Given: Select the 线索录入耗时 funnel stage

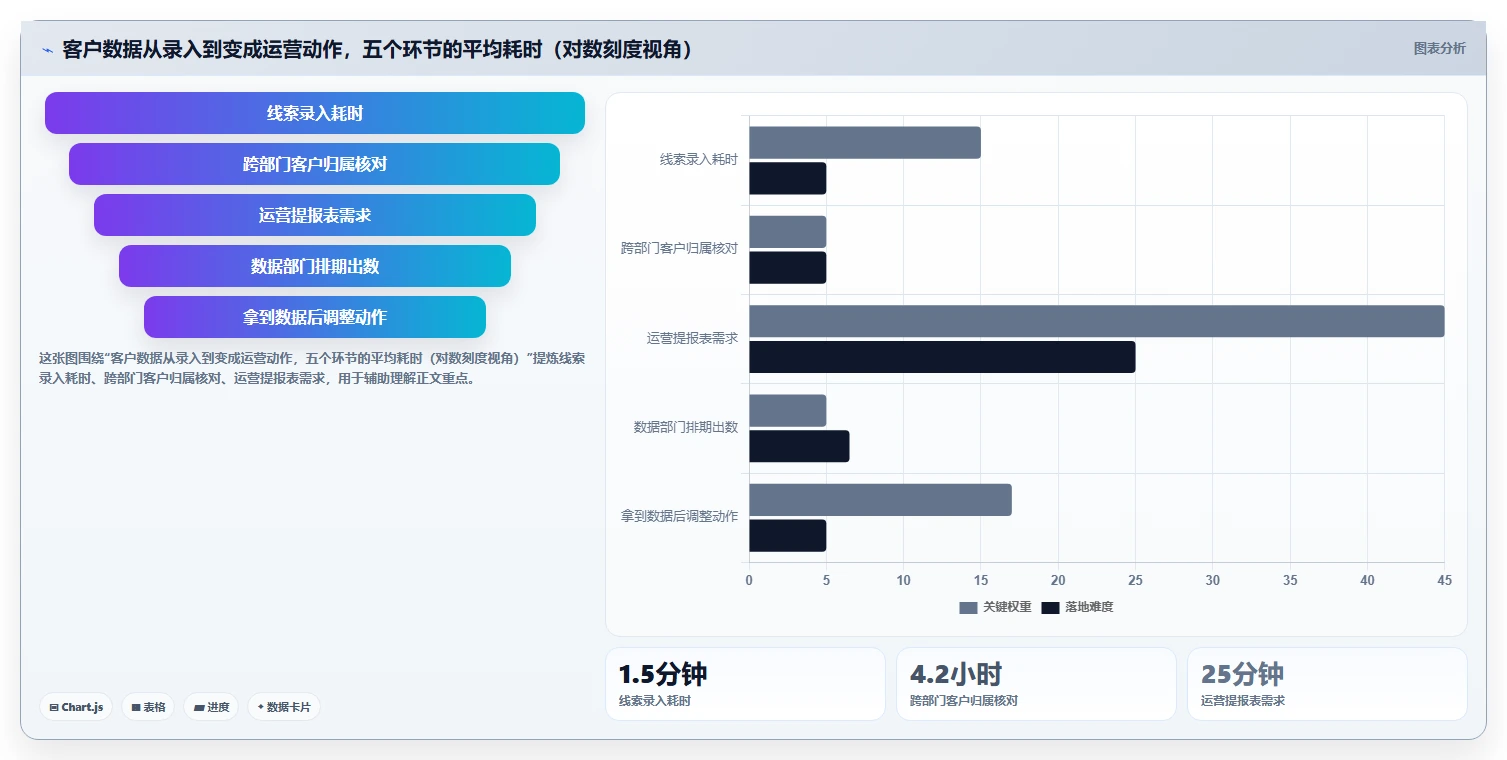Looking at the screenshot, I should [315, 113].
